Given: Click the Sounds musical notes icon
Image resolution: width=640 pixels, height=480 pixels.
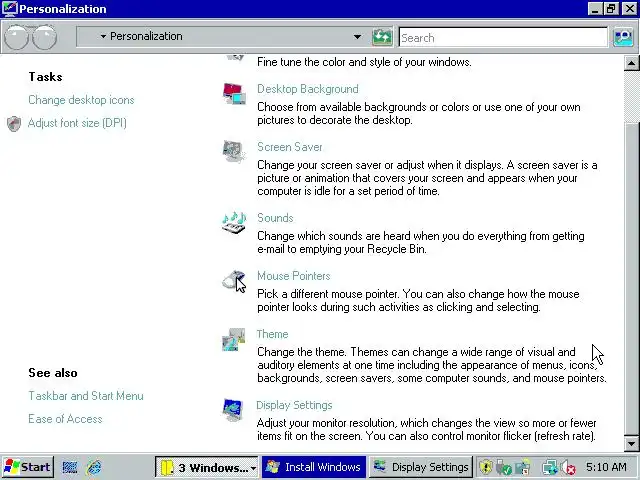Looking at the screenshot, I should (234, 223).
